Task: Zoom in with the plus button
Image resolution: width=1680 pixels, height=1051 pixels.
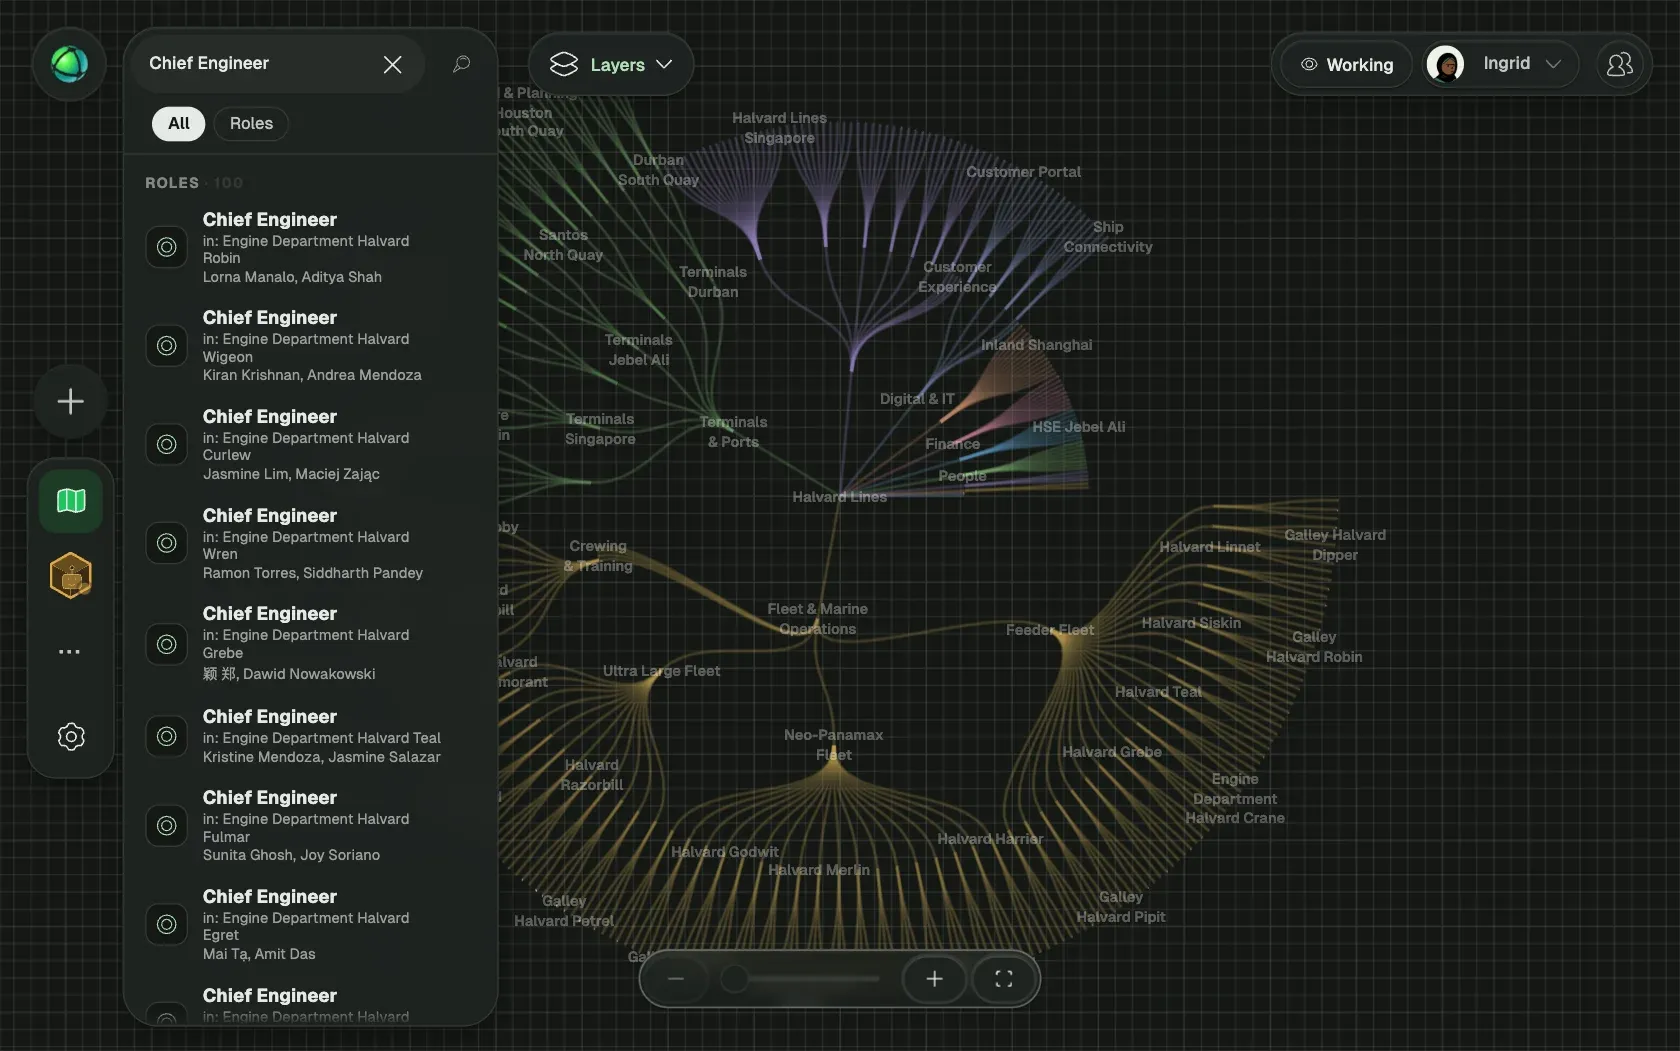Action: pyautogui.click(x=934, y=979)
